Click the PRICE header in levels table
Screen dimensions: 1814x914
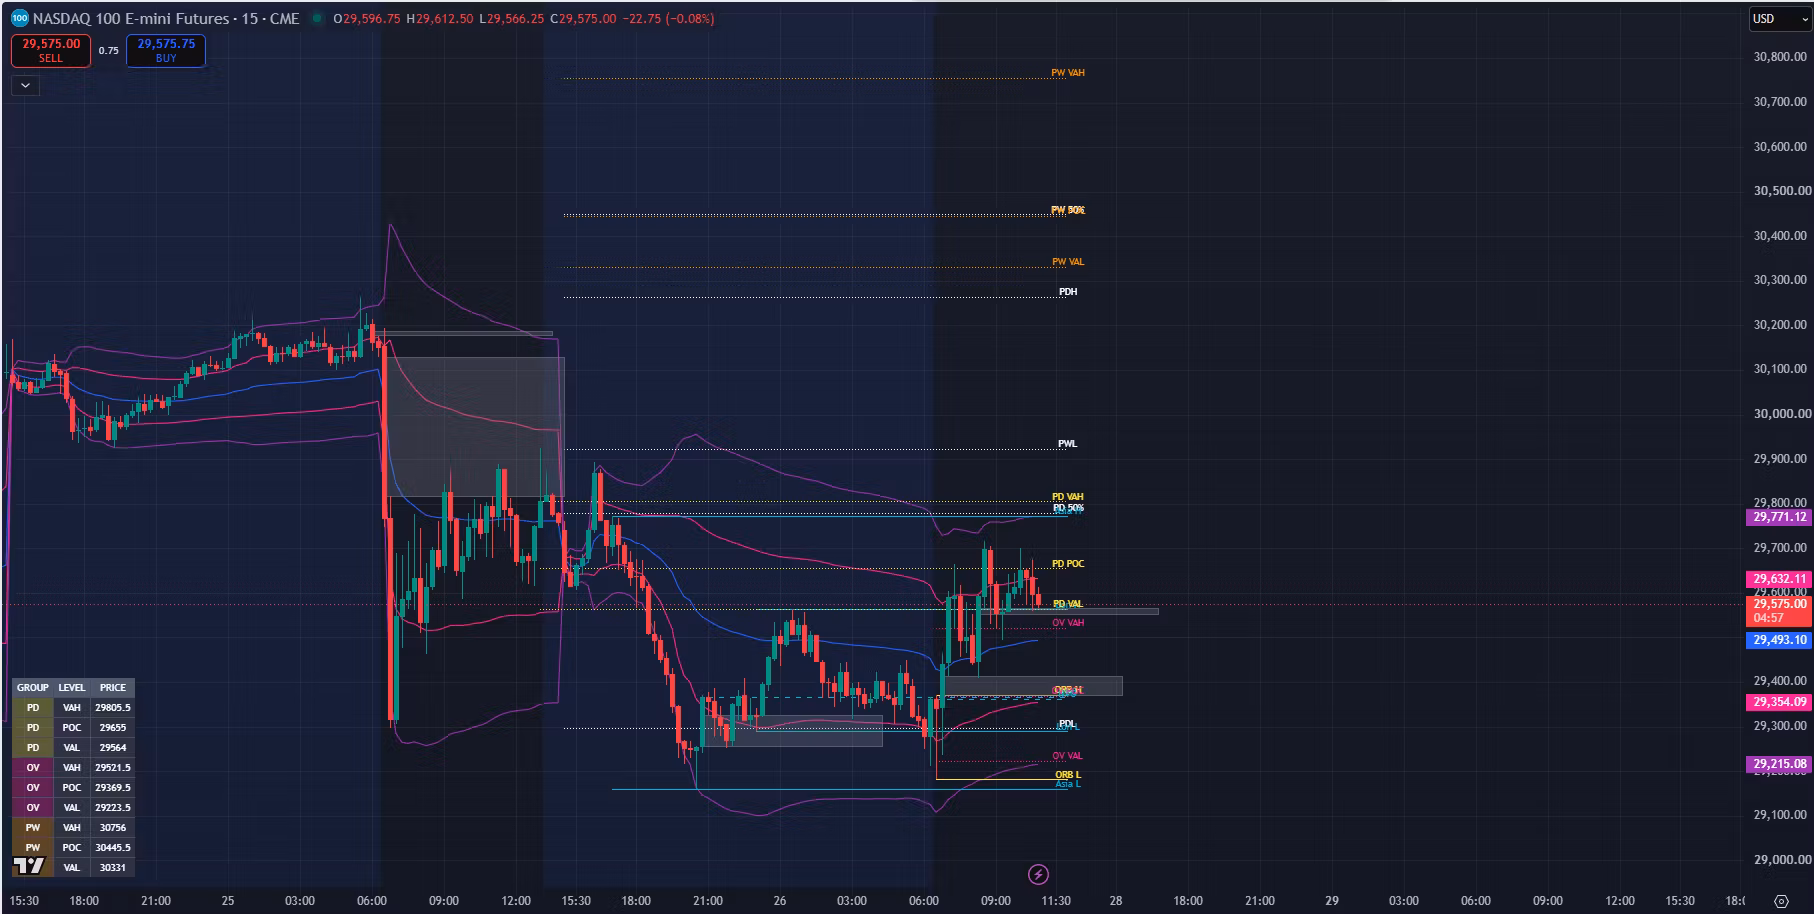tap(113, 688)
